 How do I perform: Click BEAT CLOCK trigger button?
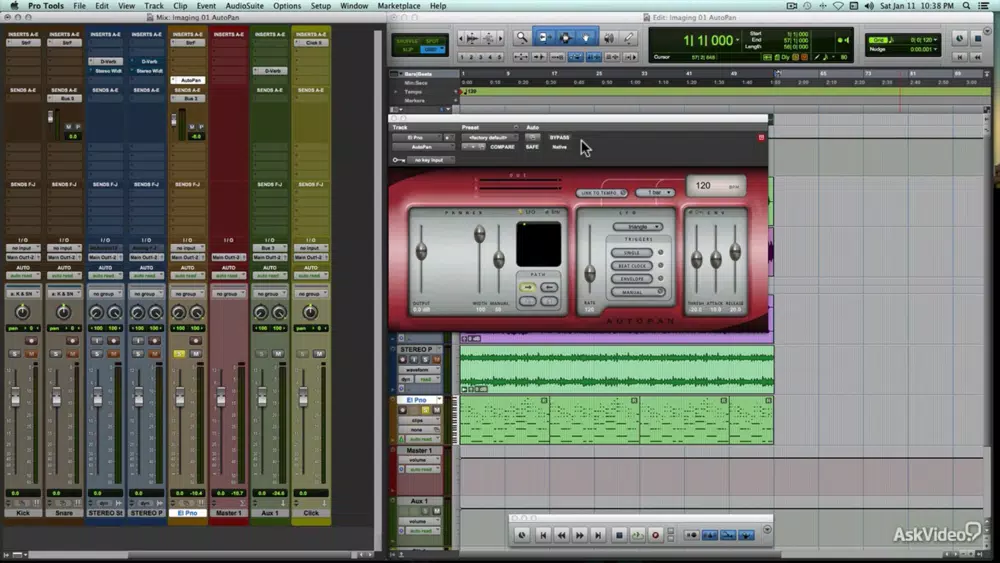[x=631, y=266]
